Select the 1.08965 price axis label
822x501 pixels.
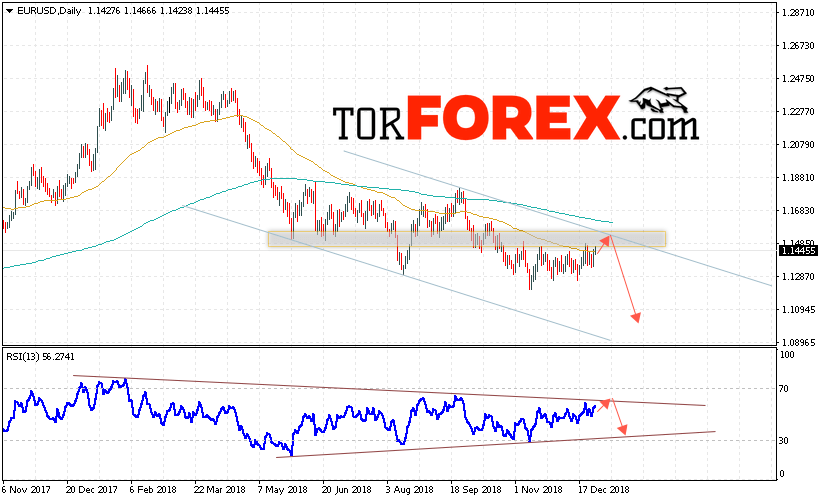798,343
